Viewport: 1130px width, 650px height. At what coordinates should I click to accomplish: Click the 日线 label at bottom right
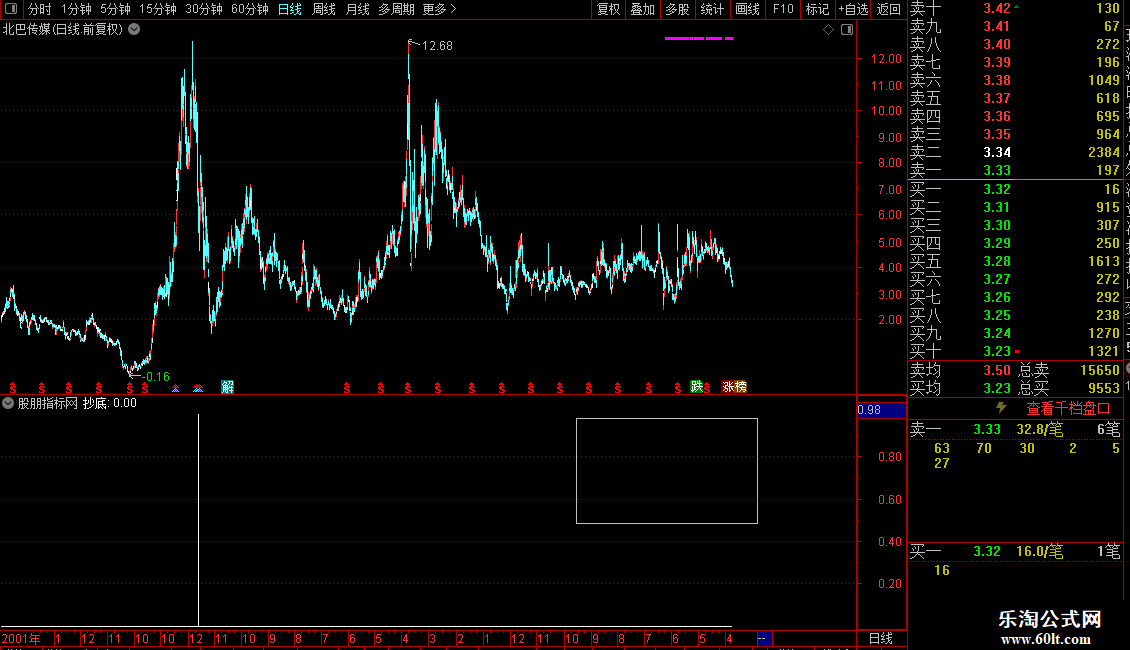pos(881,638)
